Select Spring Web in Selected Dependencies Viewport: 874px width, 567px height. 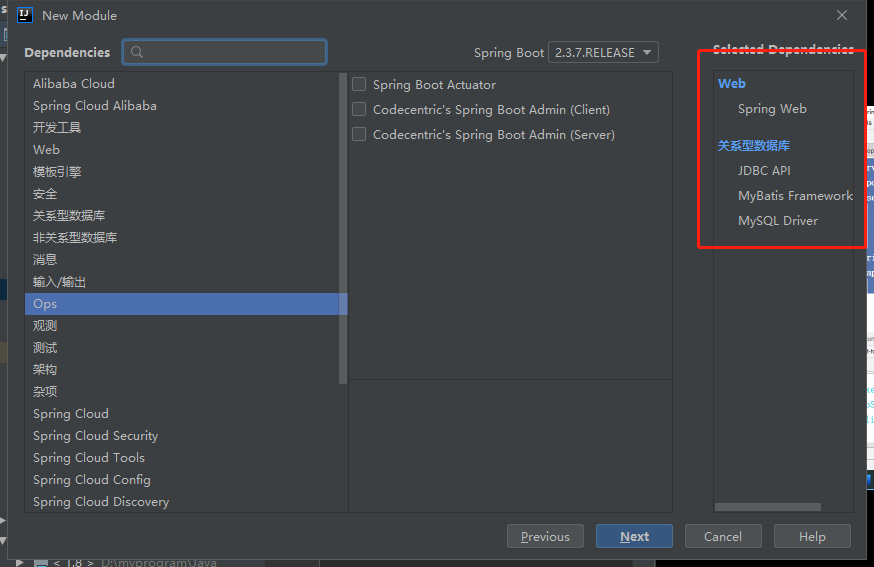coord(772,109)
